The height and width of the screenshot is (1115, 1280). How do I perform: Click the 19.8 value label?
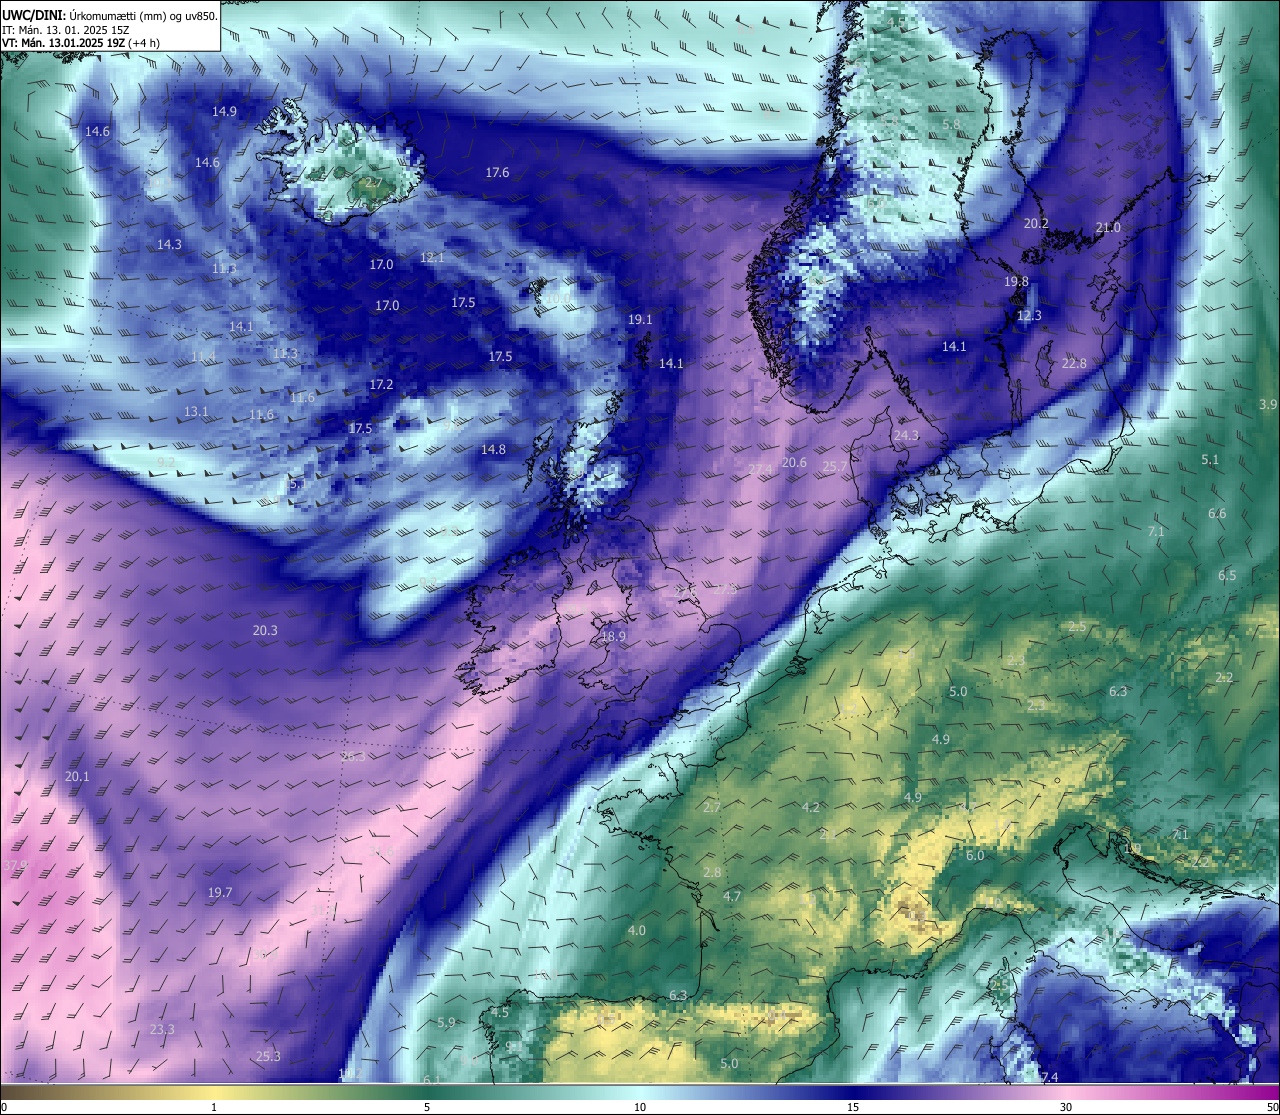coord(1016,282)
